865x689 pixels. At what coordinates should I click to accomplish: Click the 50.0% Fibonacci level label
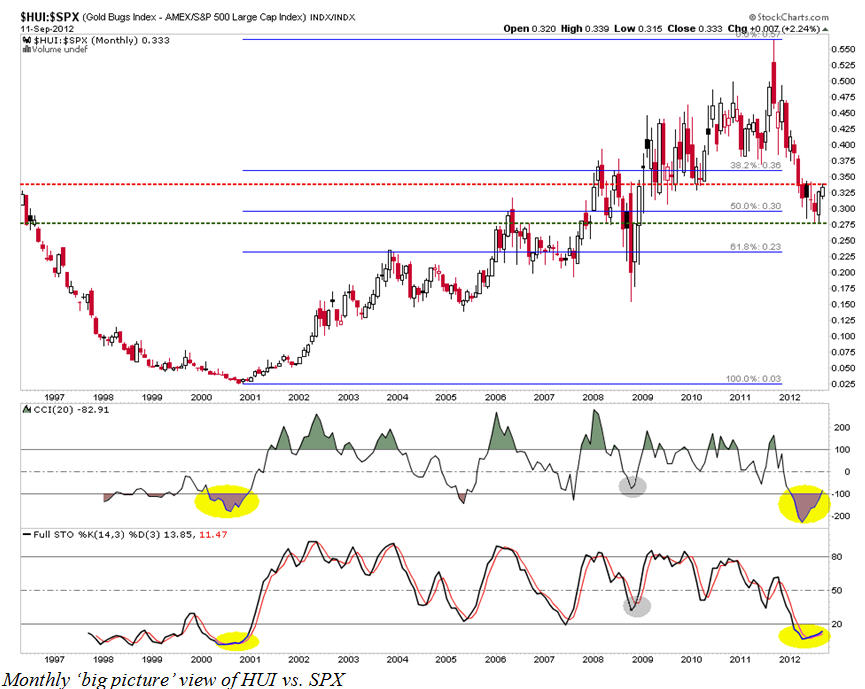click(x=757, y=205)
